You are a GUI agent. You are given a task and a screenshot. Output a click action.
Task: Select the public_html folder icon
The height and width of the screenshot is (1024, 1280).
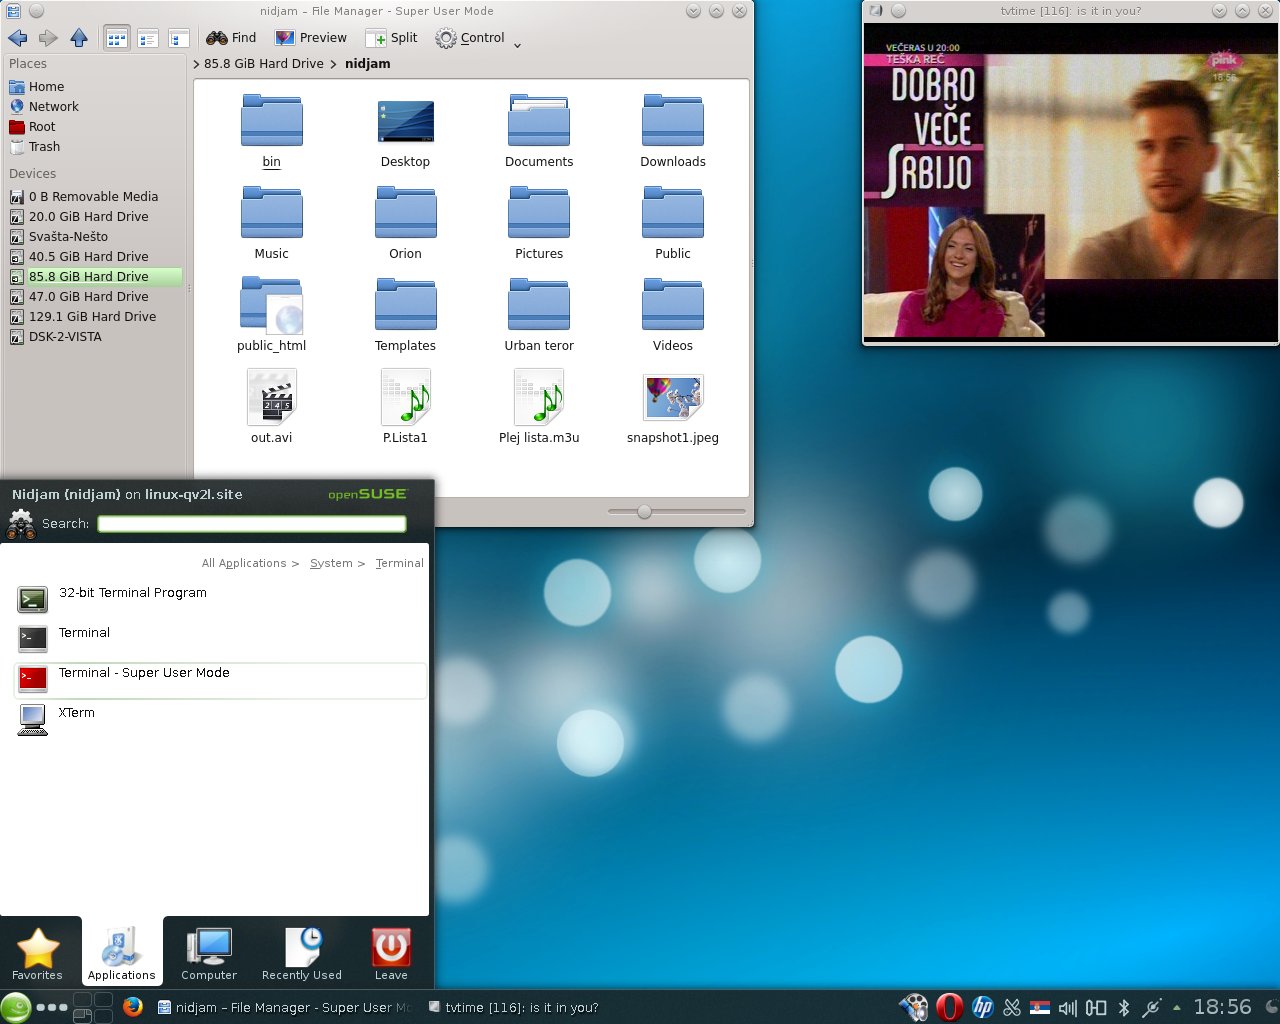(271, 304)
